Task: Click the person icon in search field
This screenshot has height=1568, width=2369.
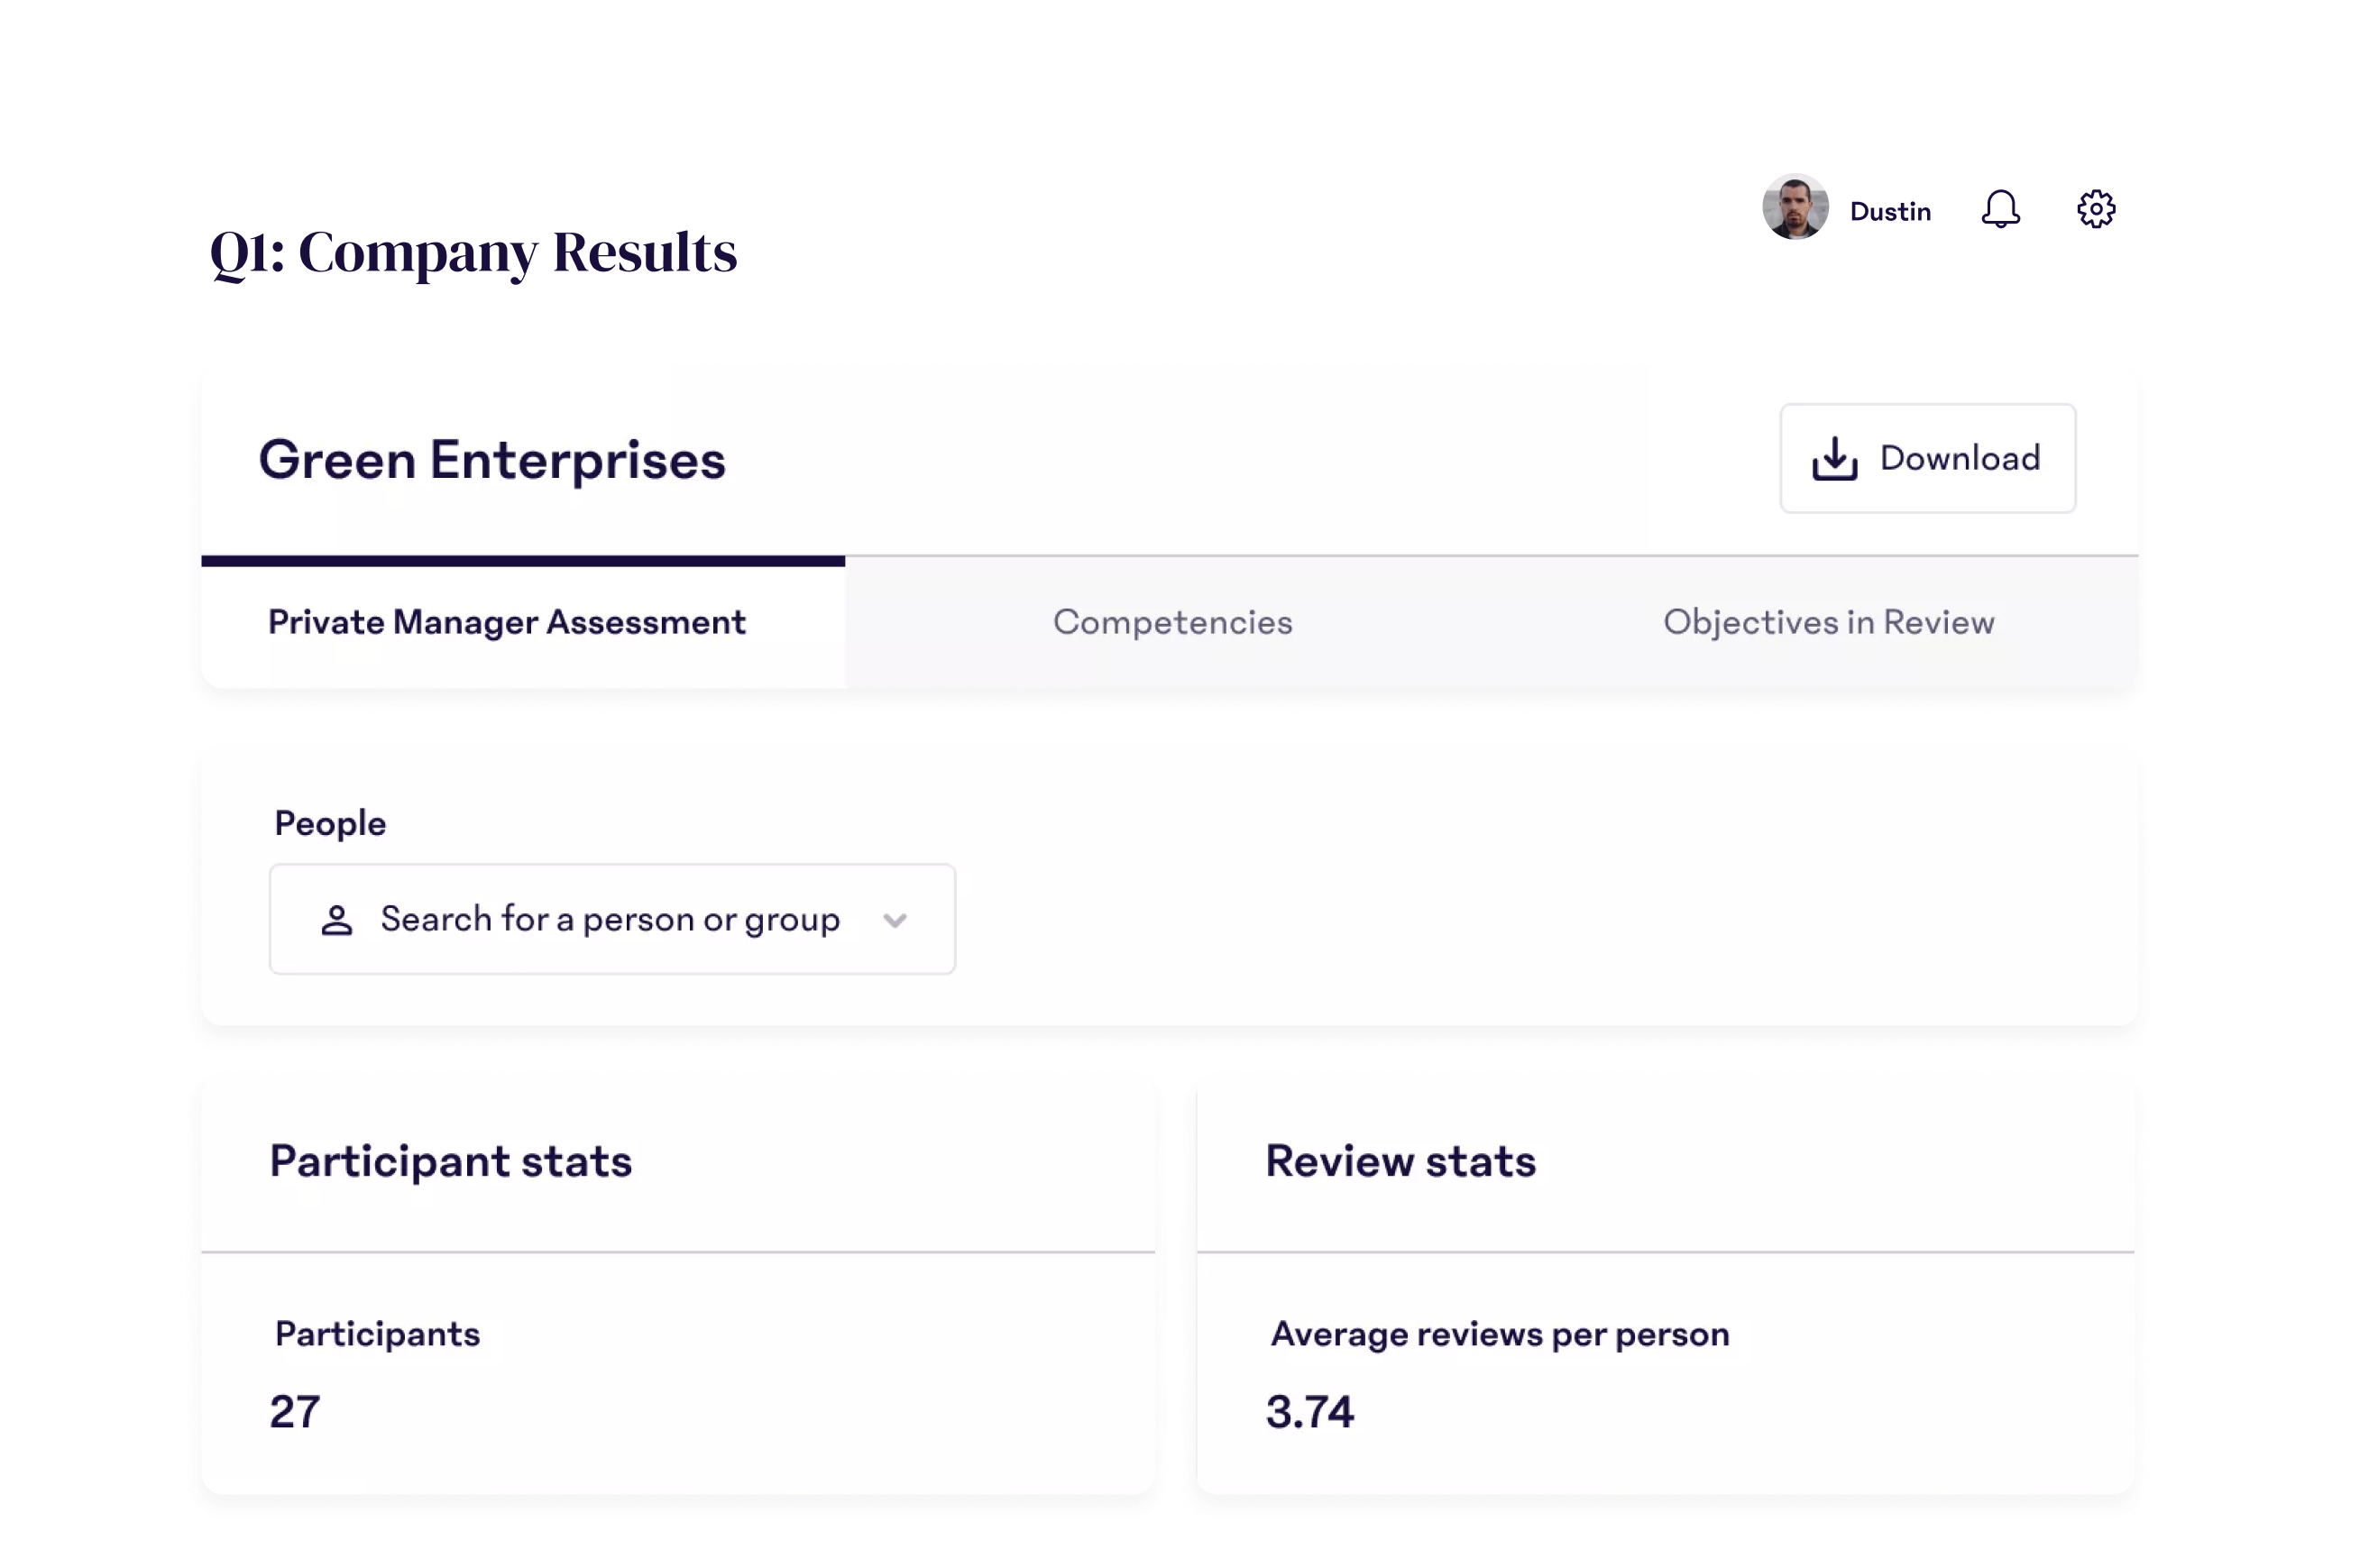Action: click(337, 920)
